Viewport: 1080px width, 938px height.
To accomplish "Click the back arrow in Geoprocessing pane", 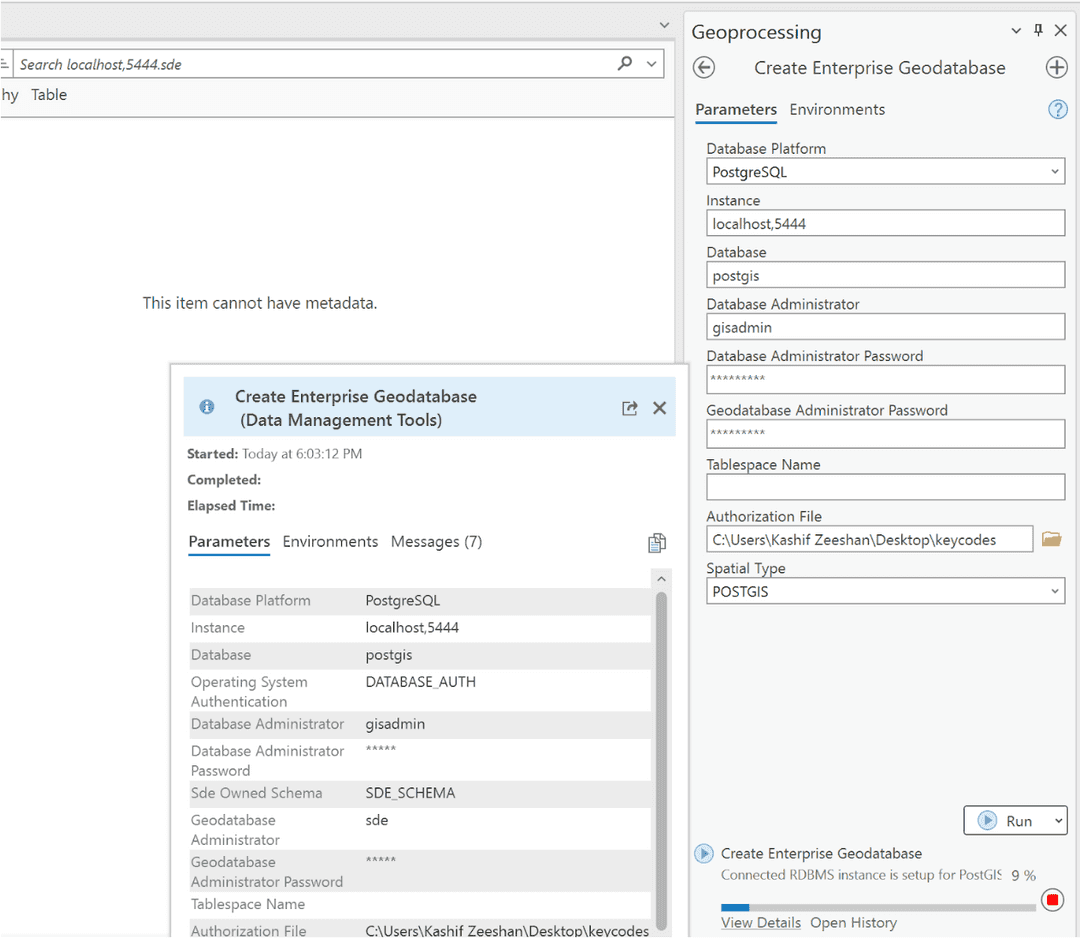I will 704,67.
